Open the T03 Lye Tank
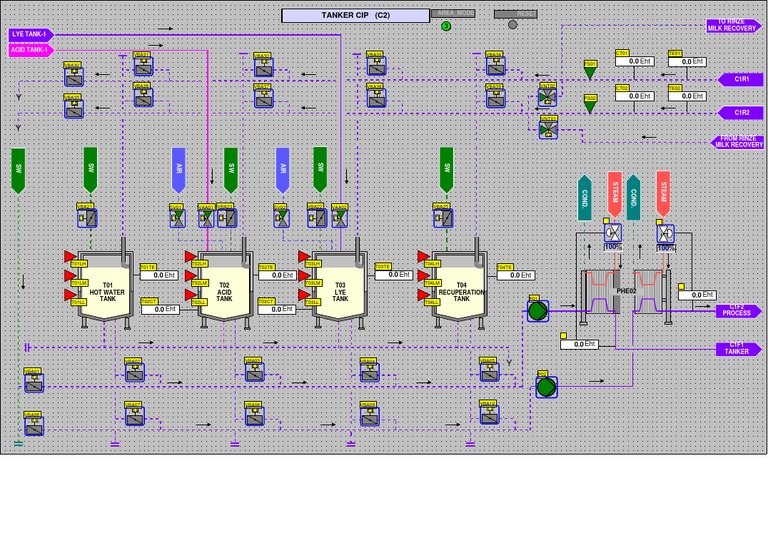 click(339, 286)
